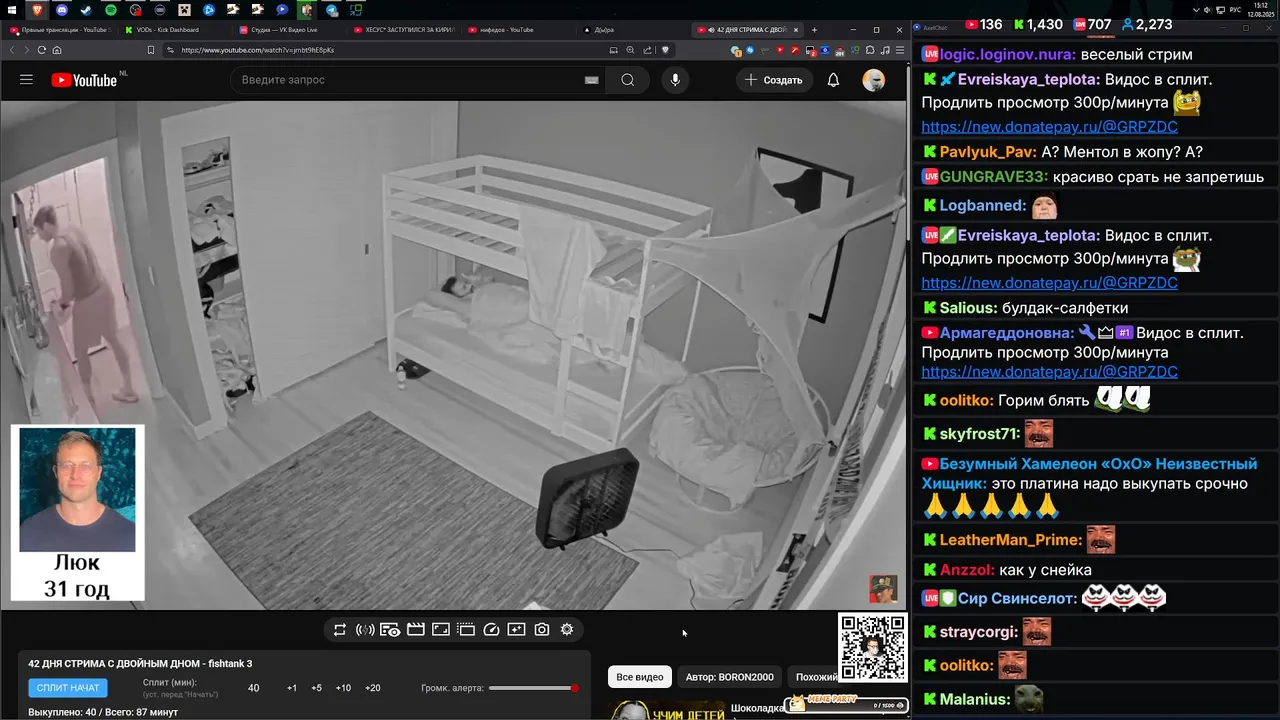Viewport: 1280px width, 720px height.
Task: Click the dashed-frame window icon in player toolbar
Action: (466, 629)
